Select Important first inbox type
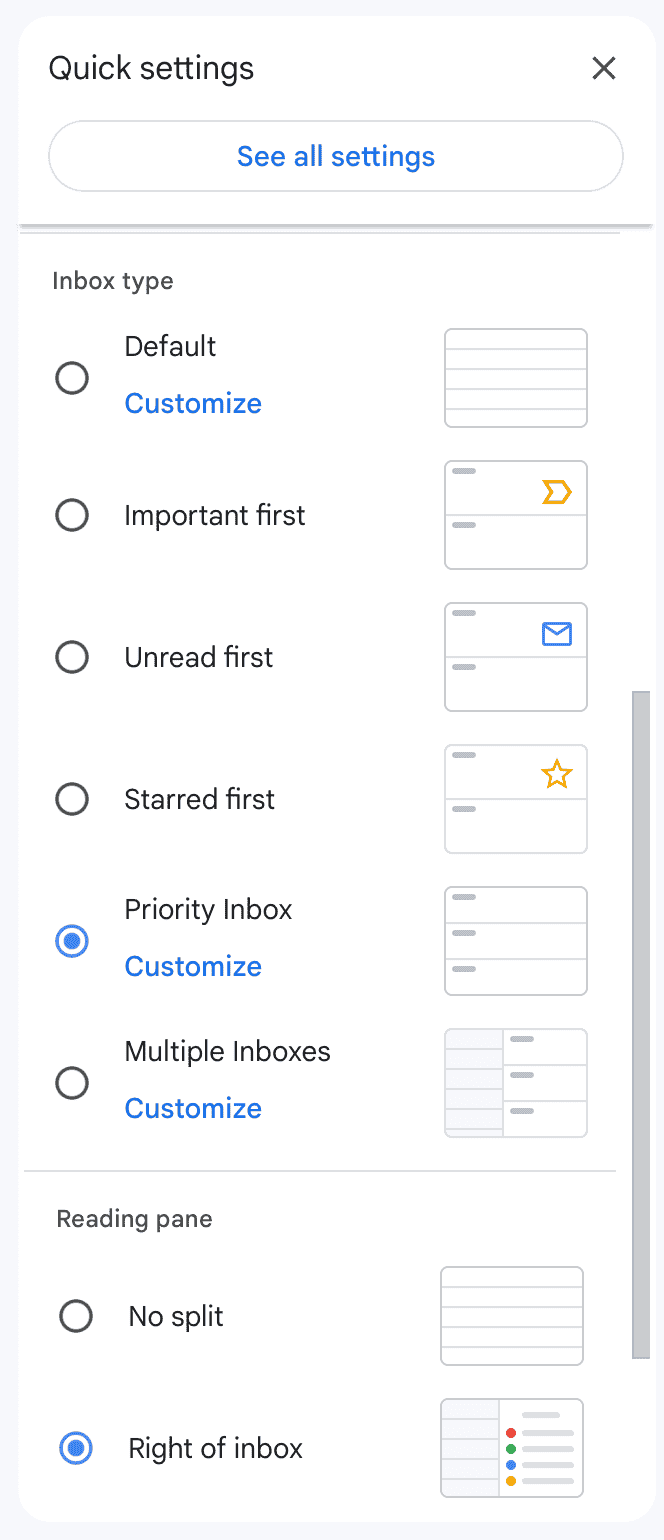664x1540 pixels. point(72,515)
